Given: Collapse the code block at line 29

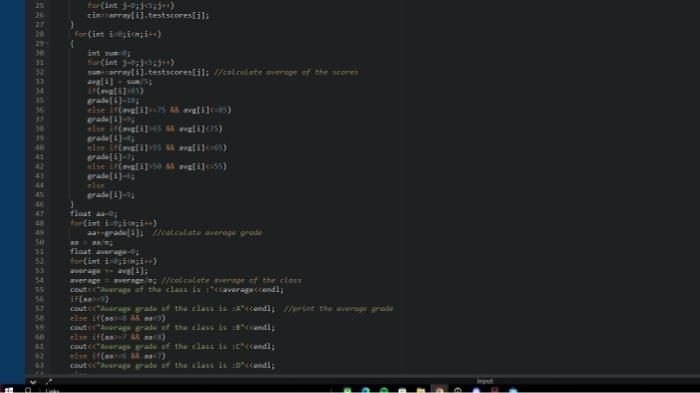Looking at the screenshot, I should click(47, 43).
